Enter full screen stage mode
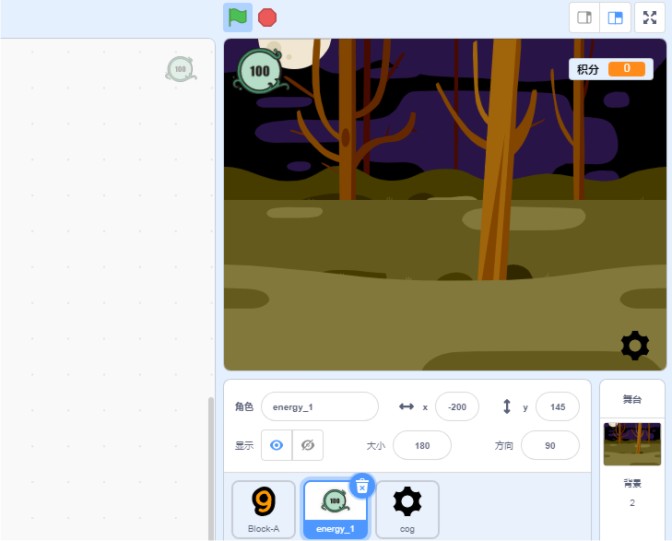 coord(650,18)
